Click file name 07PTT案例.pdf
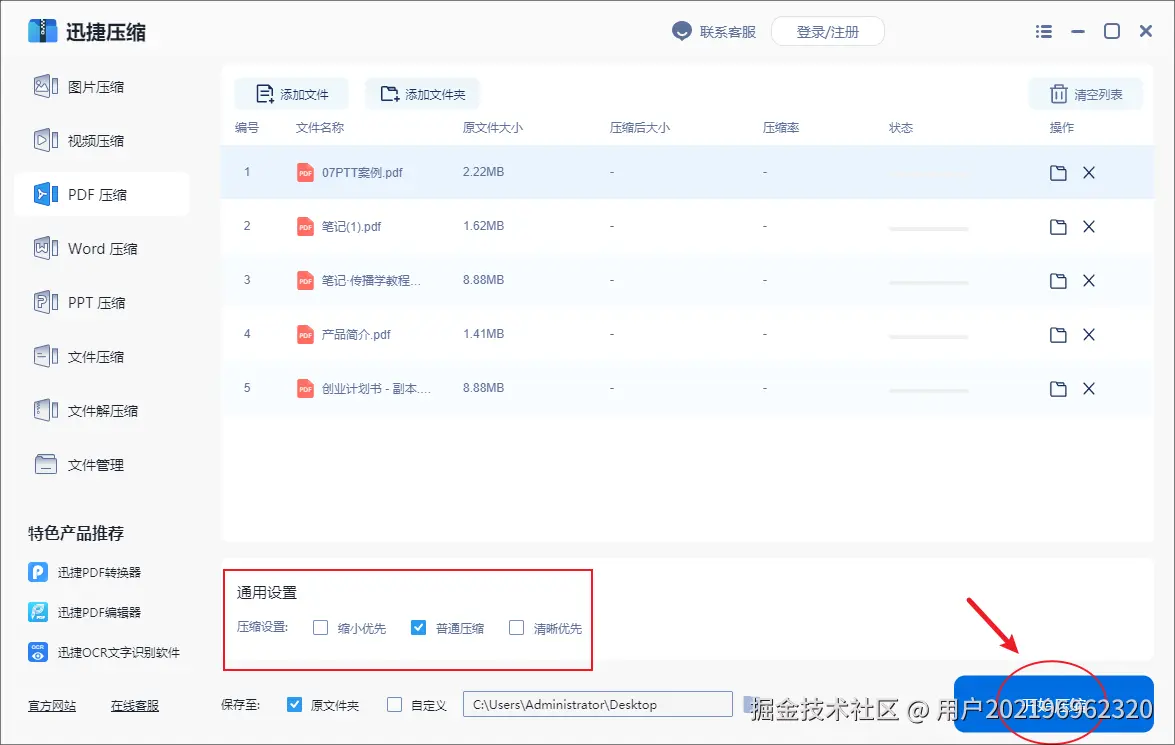 [x=362, y=172]
